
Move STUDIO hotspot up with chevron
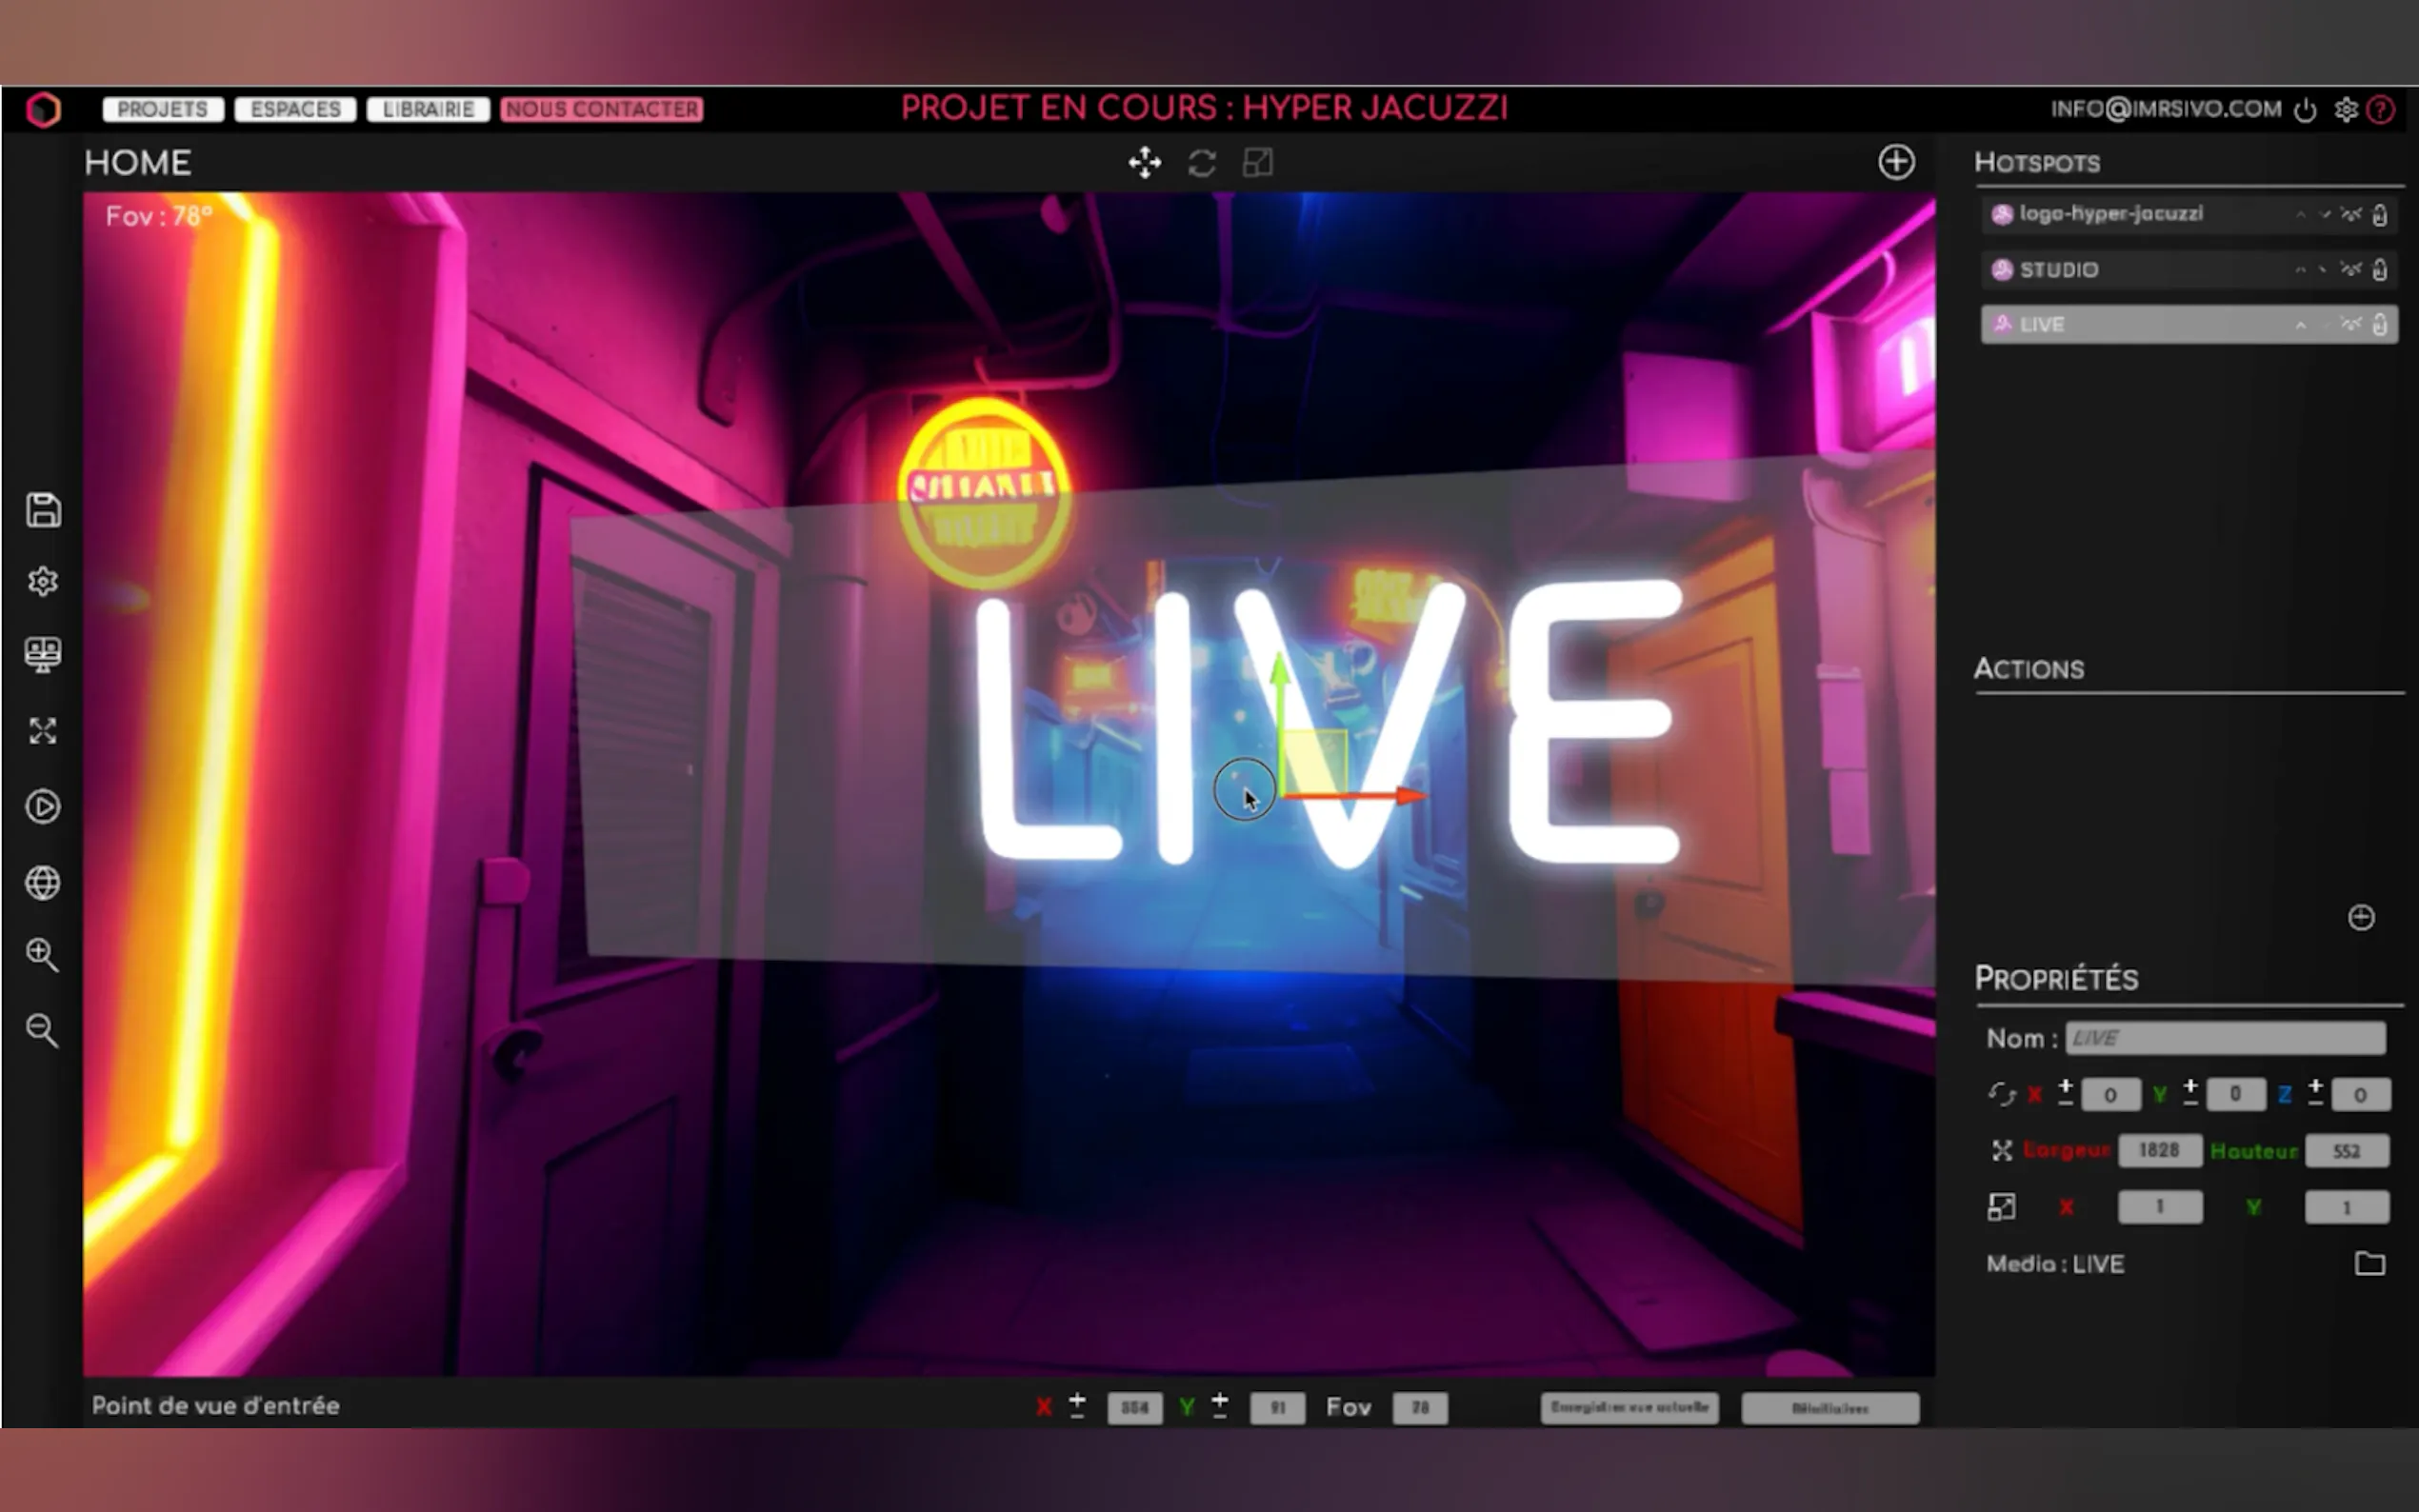(2301, 270)
